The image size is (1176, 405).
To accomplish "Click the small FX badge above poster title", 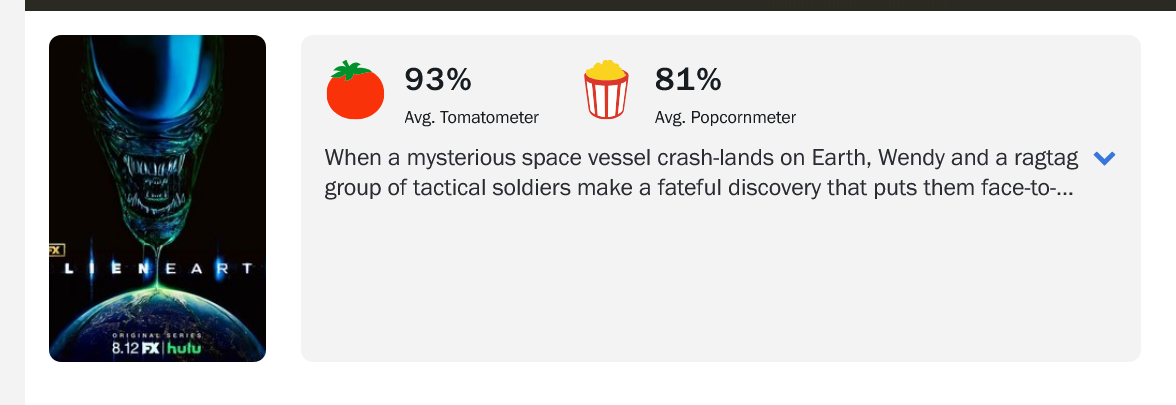I will coord(56,247).
